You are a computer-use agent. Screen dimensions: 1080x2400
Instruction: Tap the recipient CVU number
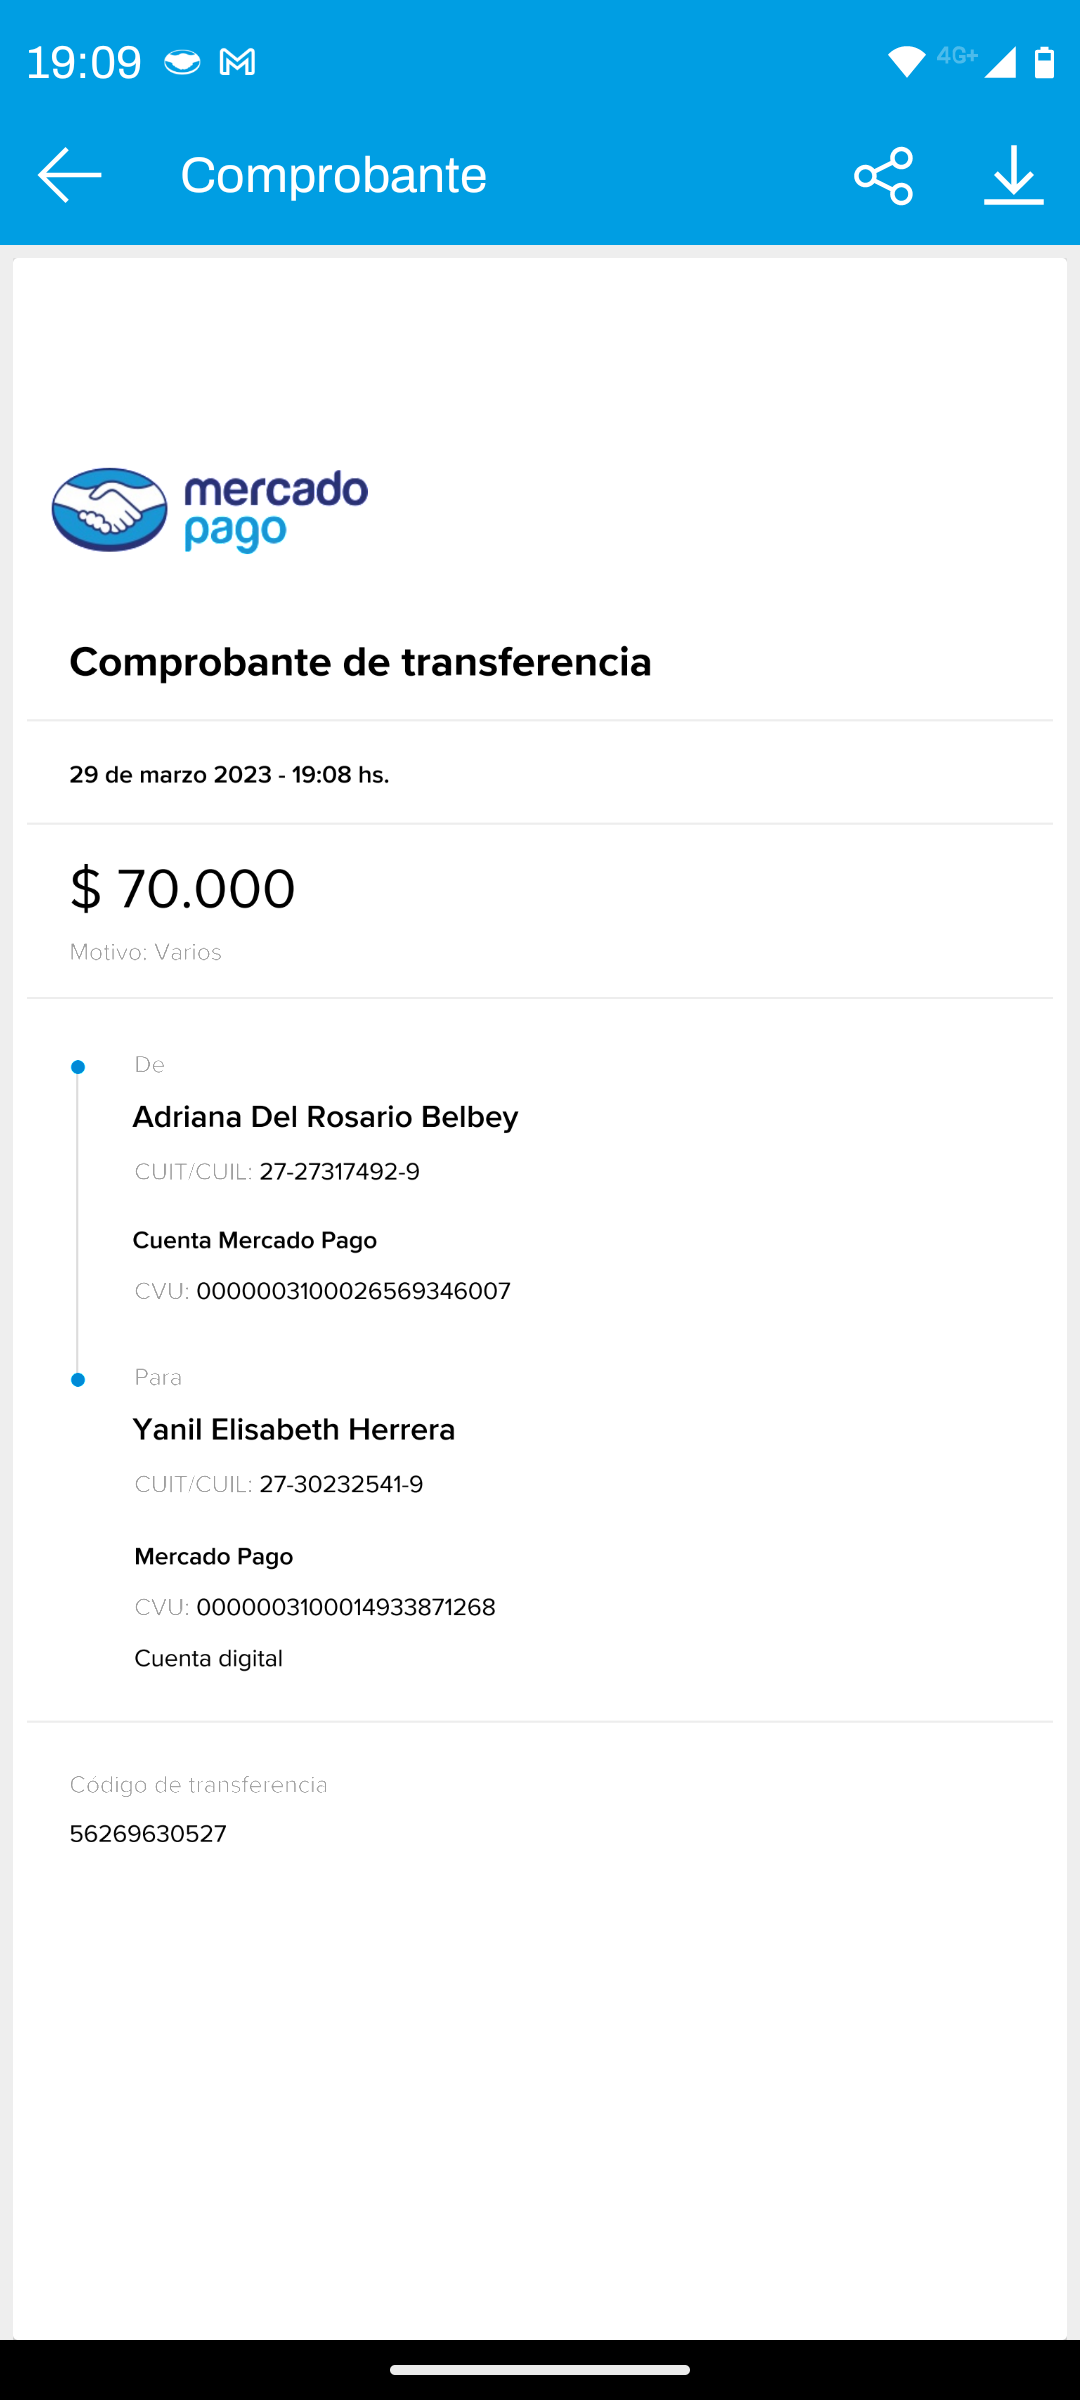(x=346, y=1607)
